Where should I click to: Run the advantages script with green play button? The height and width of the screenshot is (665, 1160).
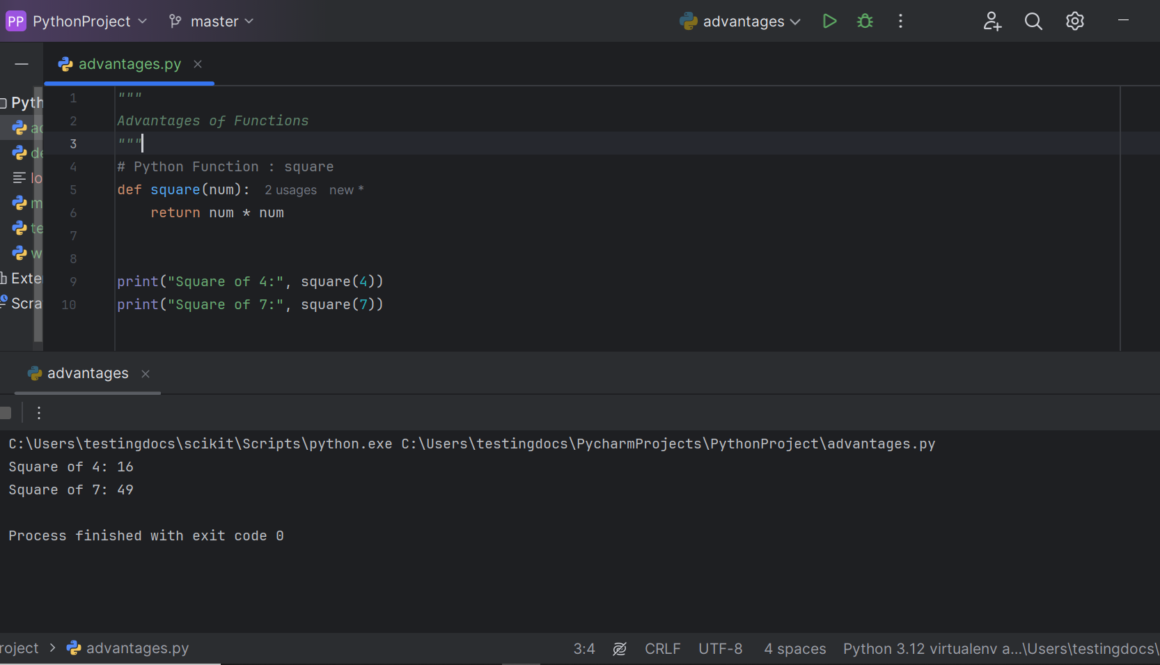pos(829,21)
